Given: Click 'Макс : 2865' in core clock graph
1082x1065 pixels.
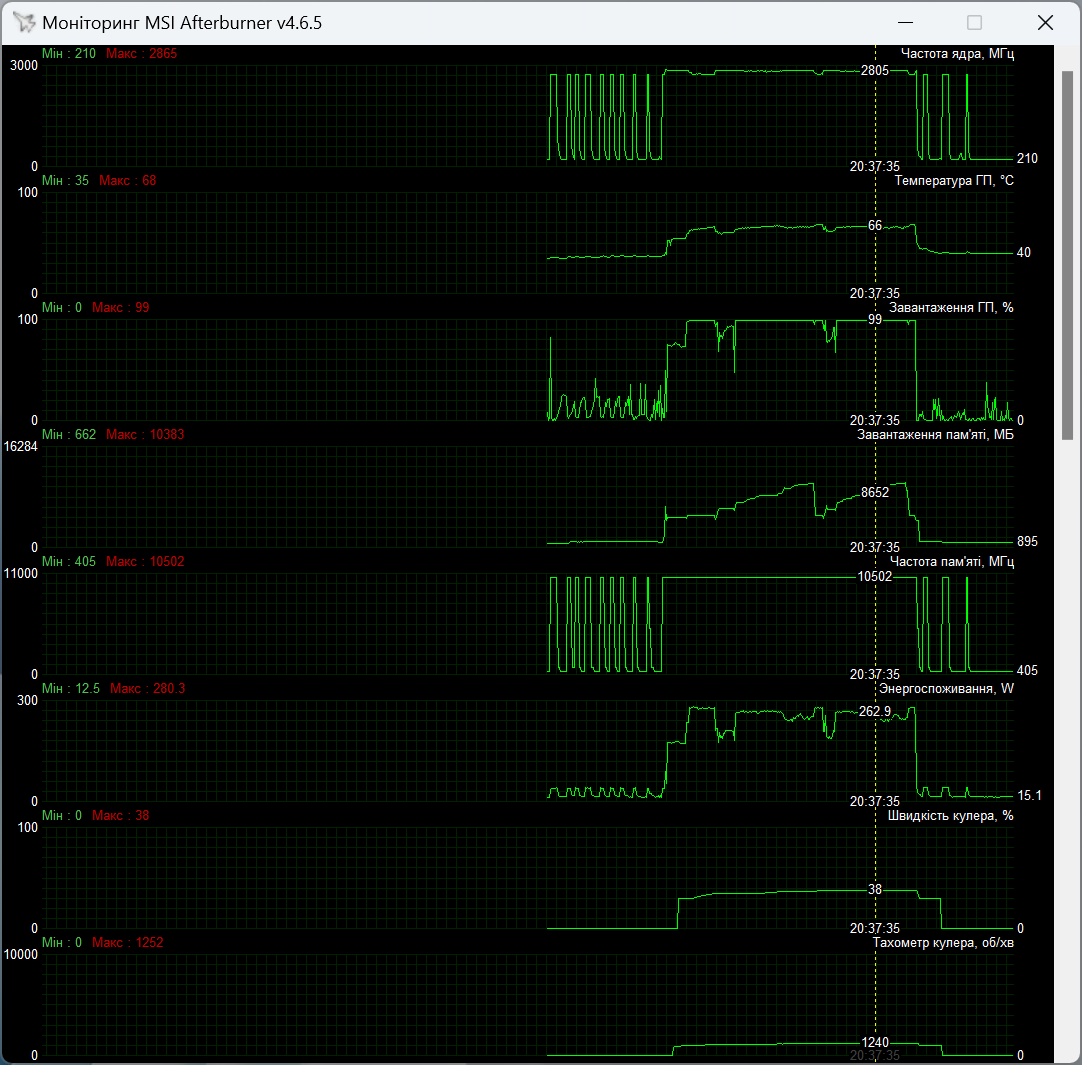Looking at the screenshot, I should click(x=141, y=54).
